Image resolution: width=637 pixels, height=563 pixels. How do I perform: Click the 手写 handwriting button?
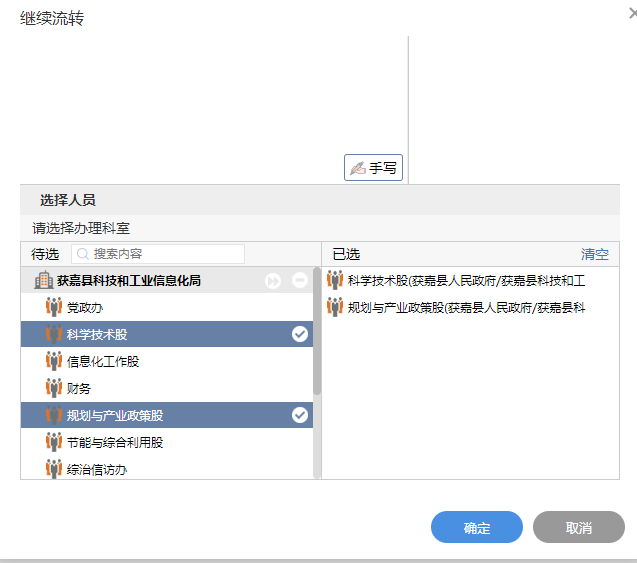pos(373,168)
